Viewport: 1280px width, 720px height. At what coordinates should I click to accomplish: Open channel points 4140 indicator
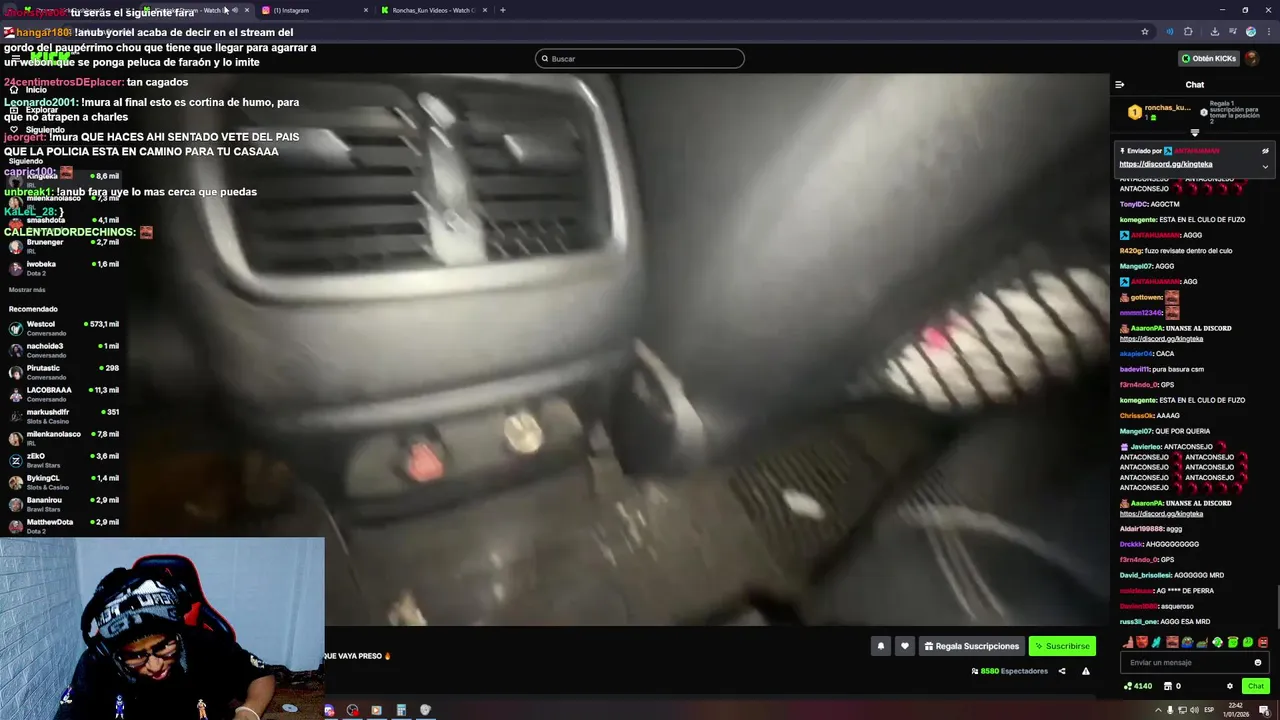[1138, 686]
